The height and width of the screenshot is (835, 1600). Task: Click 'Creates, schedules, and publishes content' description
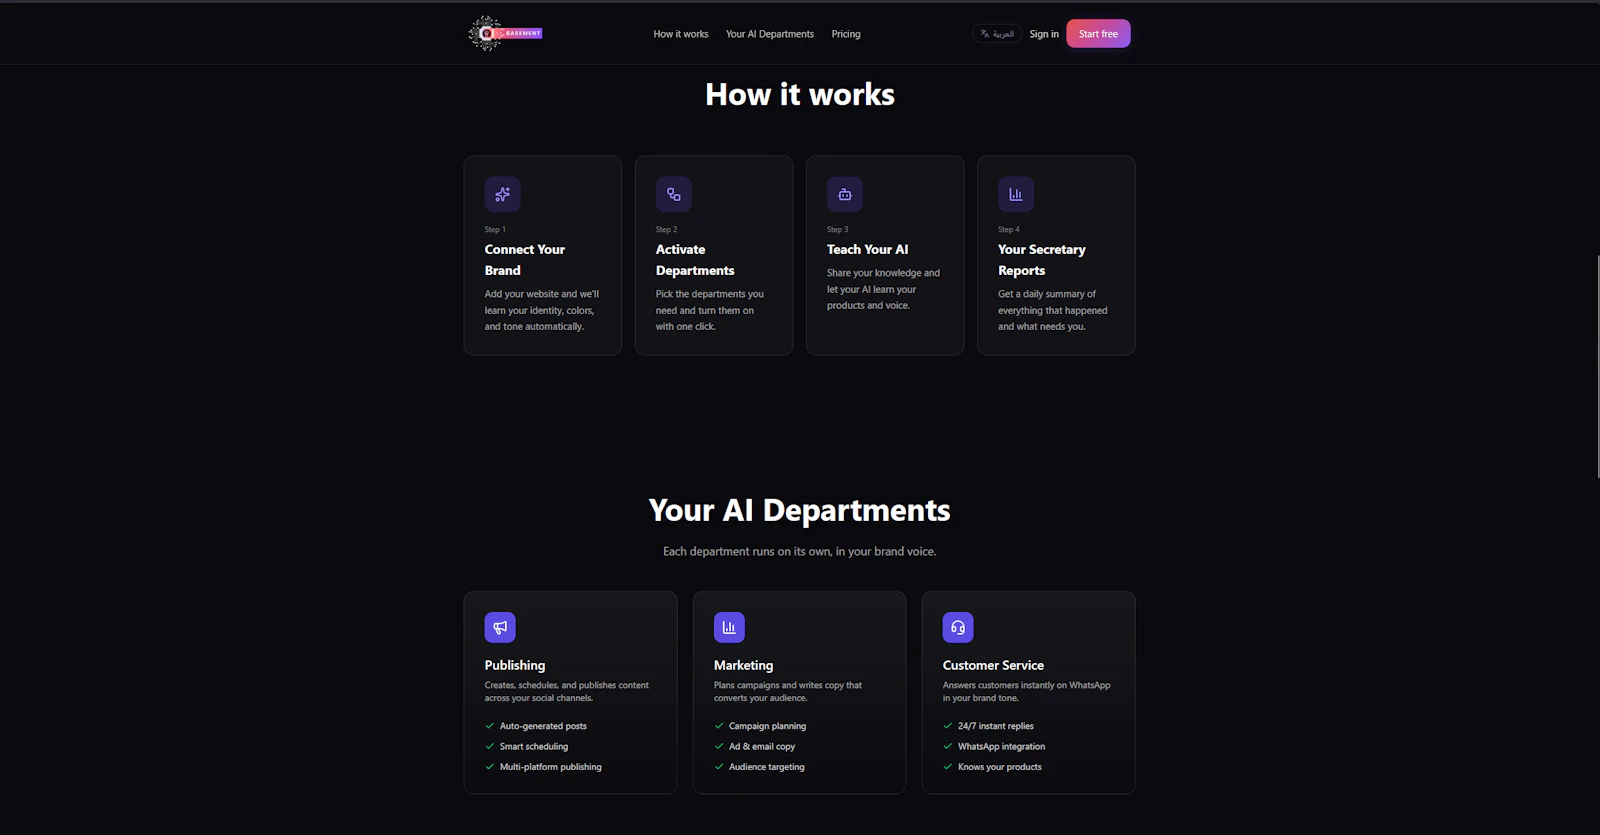click(x=567, y=691)
